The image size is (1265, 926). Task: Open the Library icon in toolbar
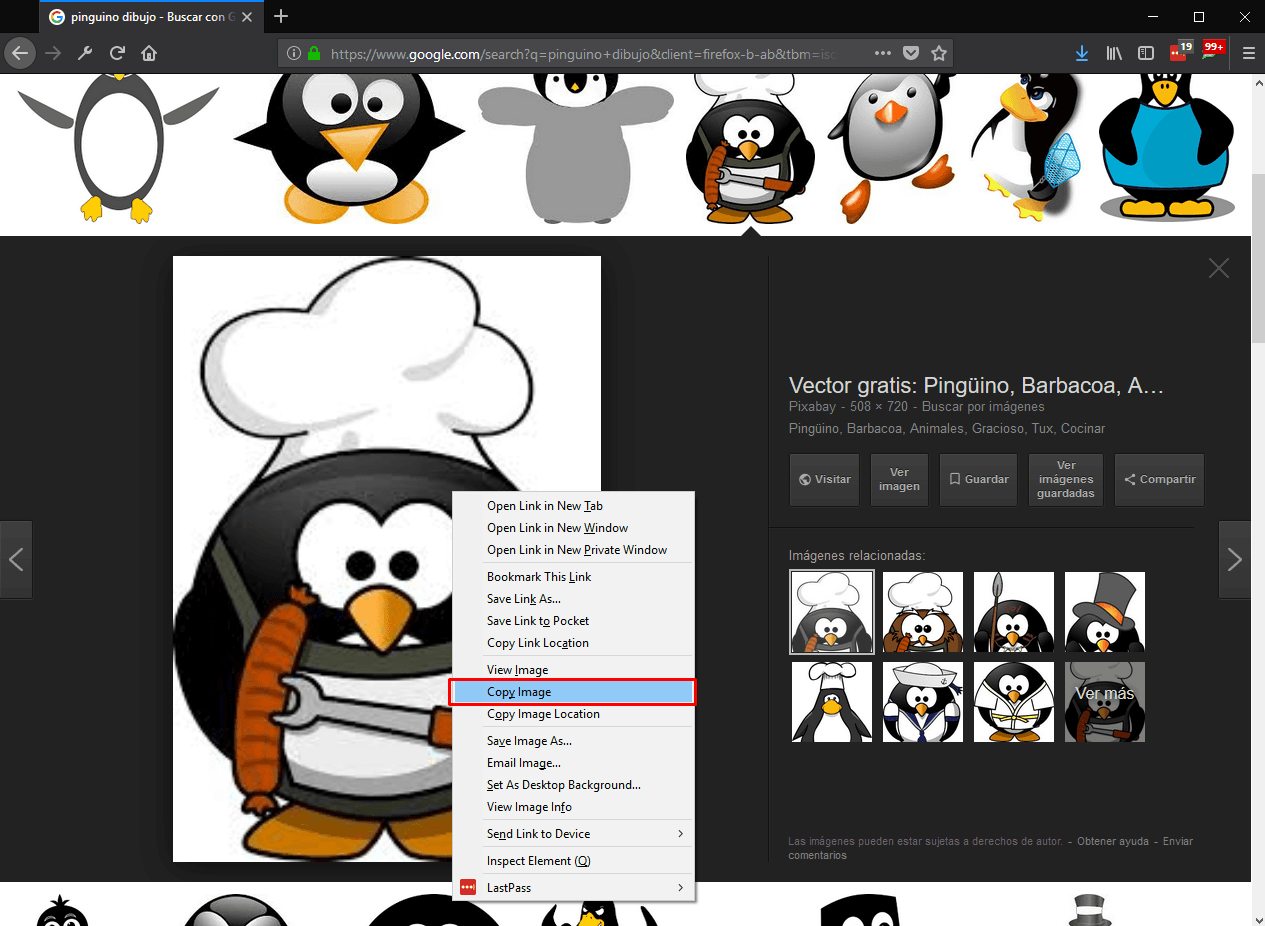click(x=1114, y=53)
